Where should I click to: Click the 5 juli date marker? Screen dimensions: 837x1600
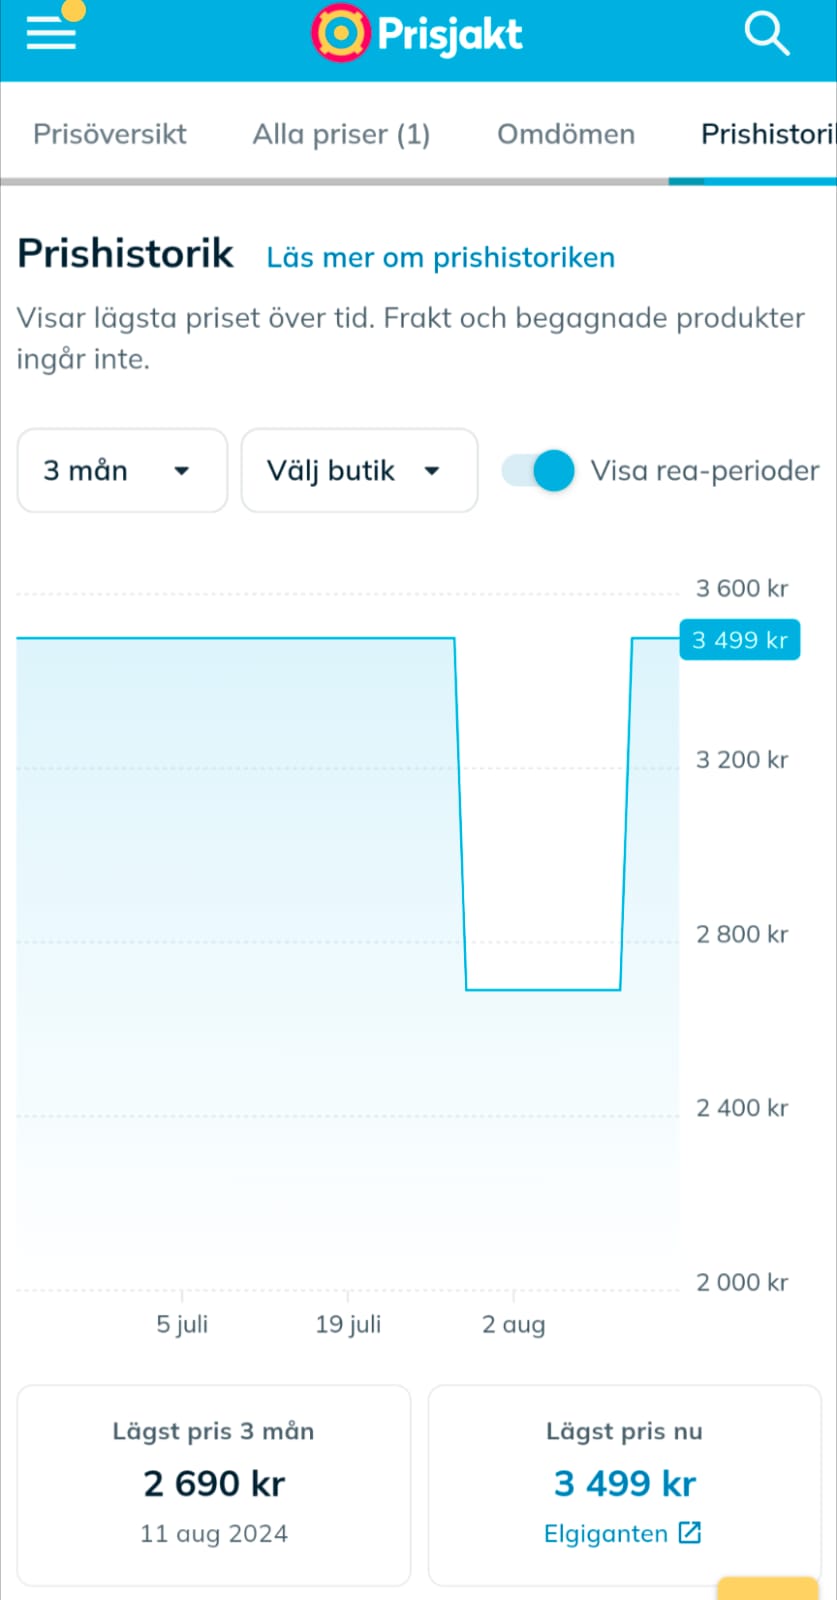pyautogui.click(x=182, y=1325)
